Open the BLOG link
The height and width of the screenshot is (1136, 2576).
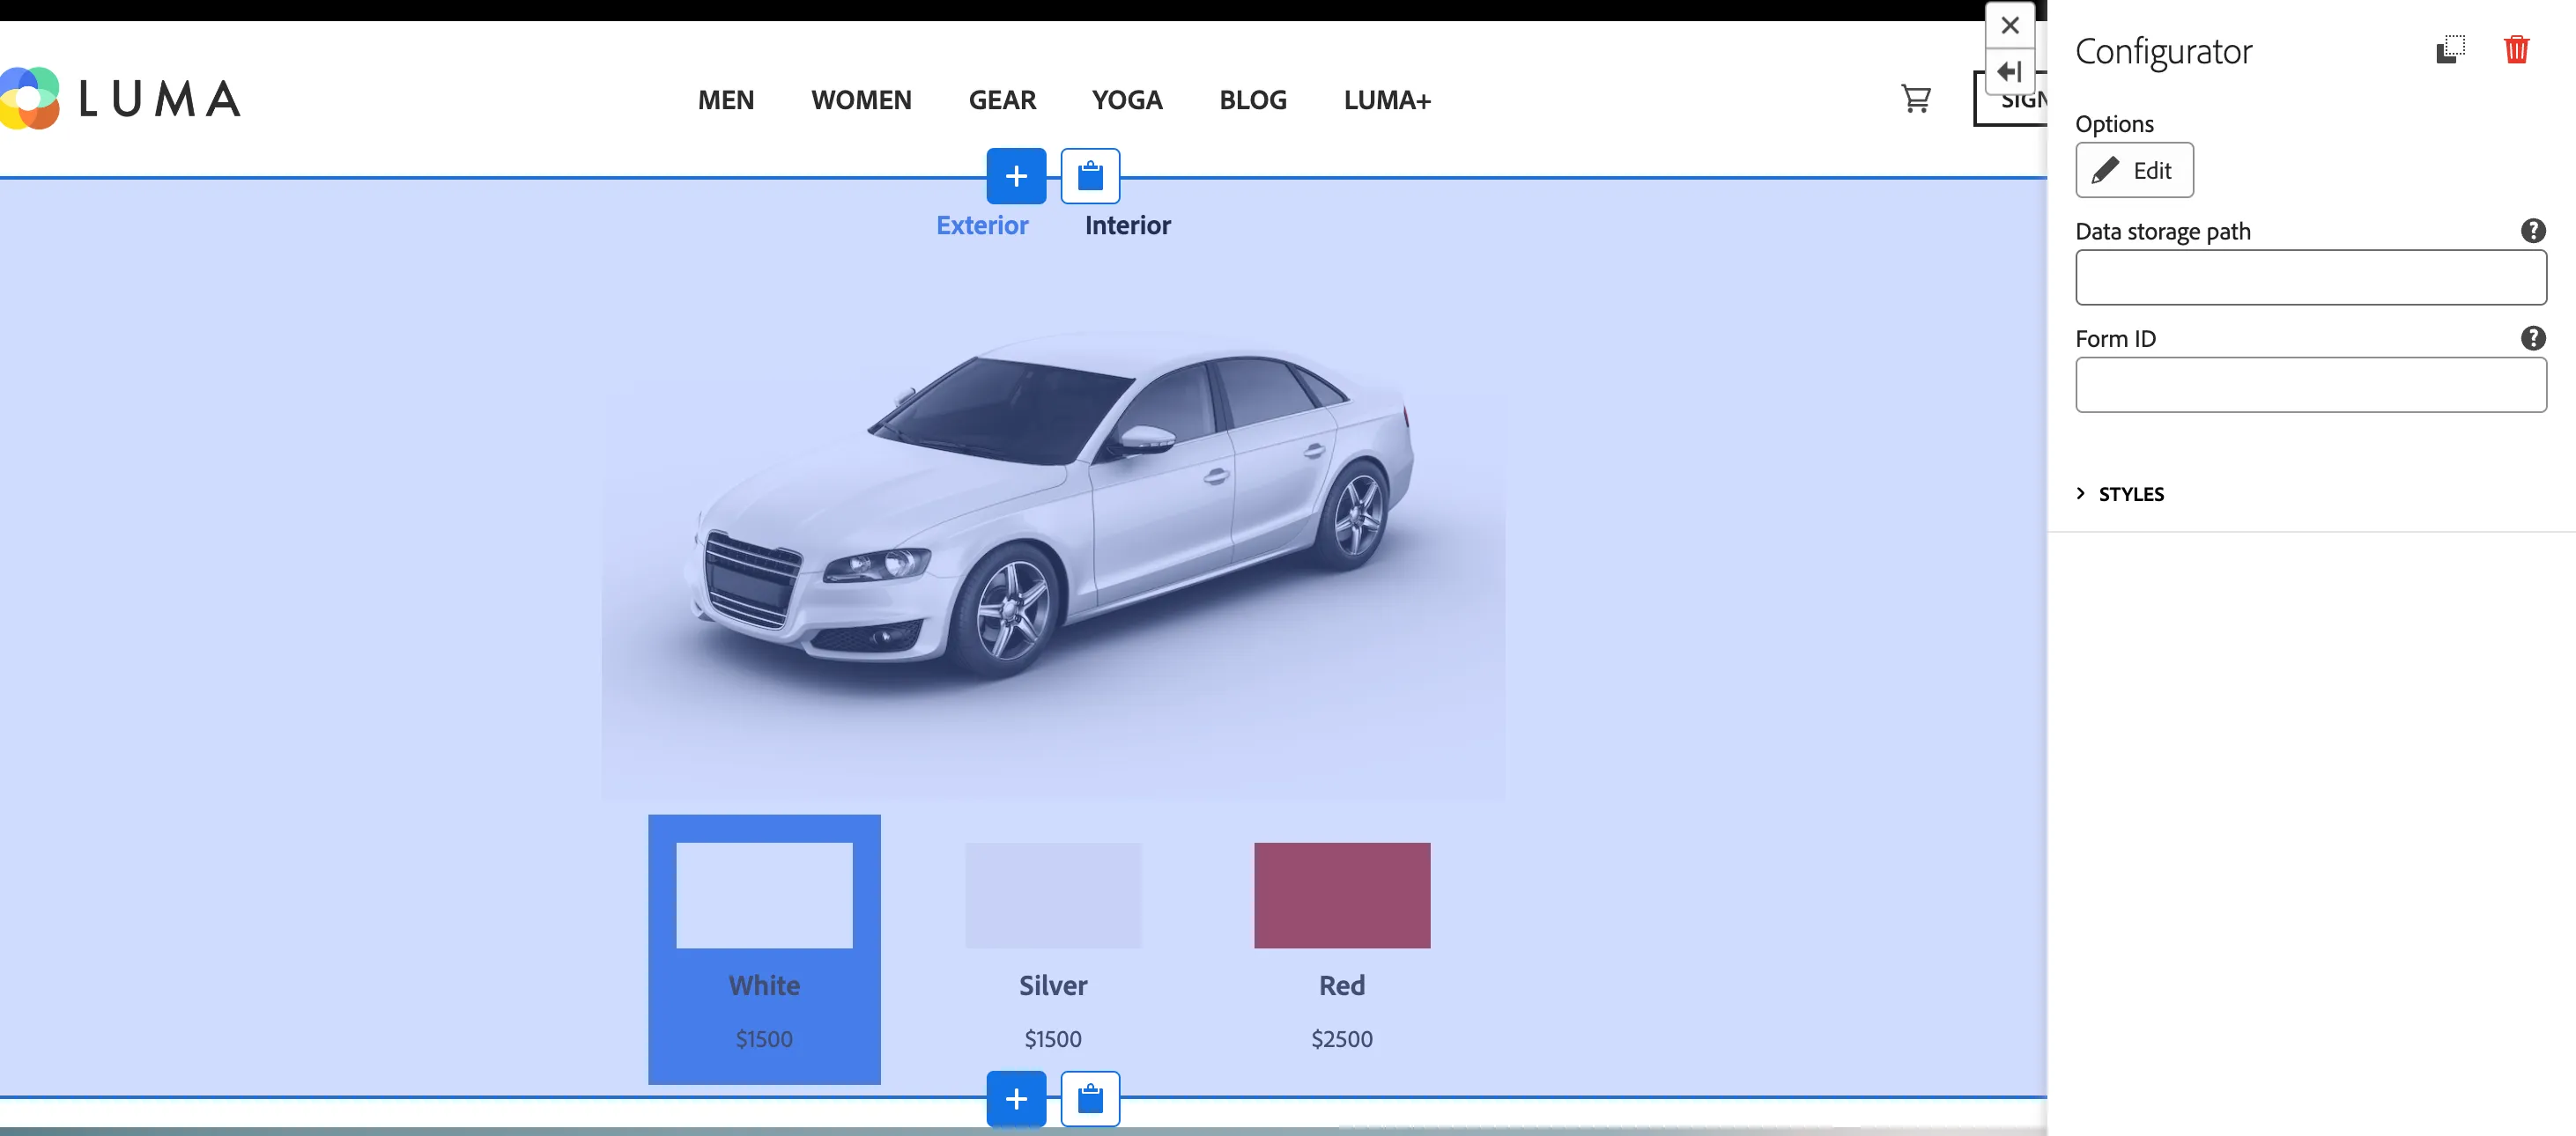pyautogui.click(x=1252, y=100)
